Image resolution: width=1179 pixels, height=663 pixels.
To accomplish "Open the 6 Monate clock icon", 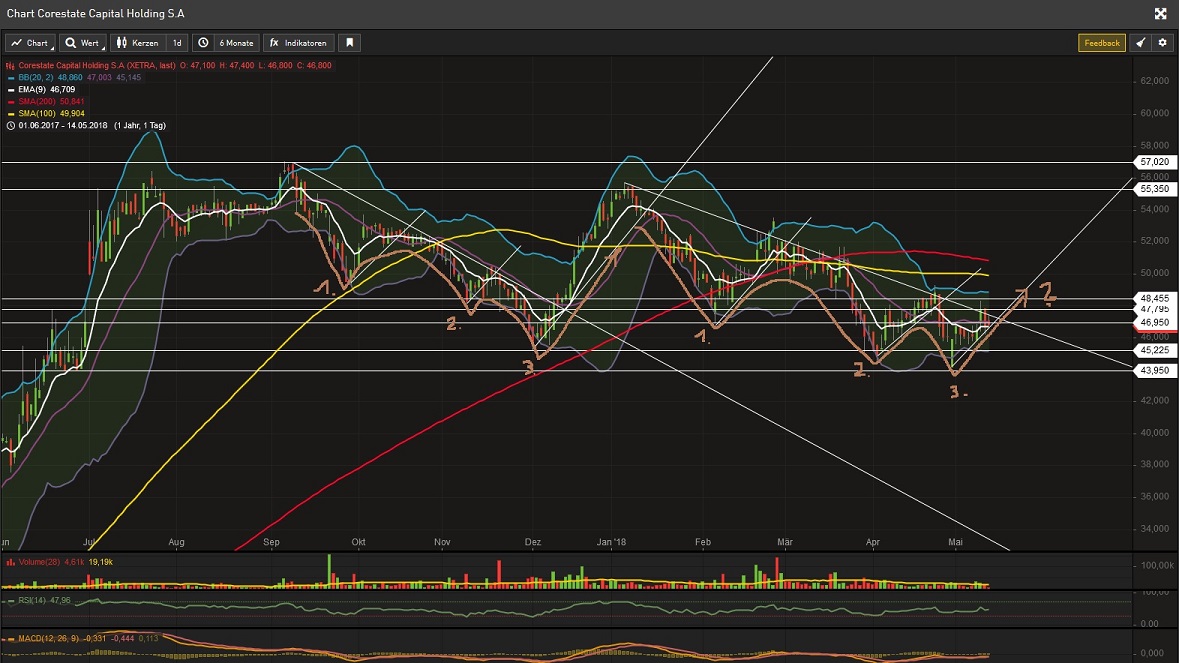I will pos(203,43).
